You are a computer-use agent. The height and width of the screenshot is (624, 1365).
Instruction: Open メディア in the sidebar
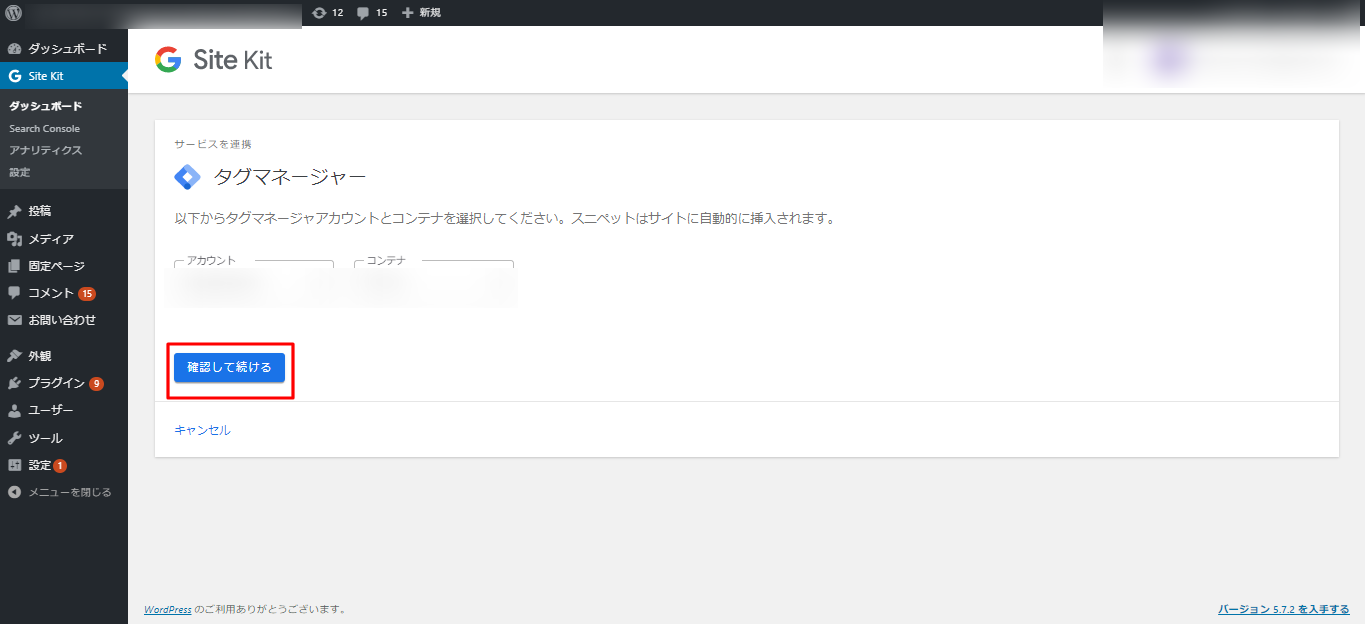coord(64,239)
